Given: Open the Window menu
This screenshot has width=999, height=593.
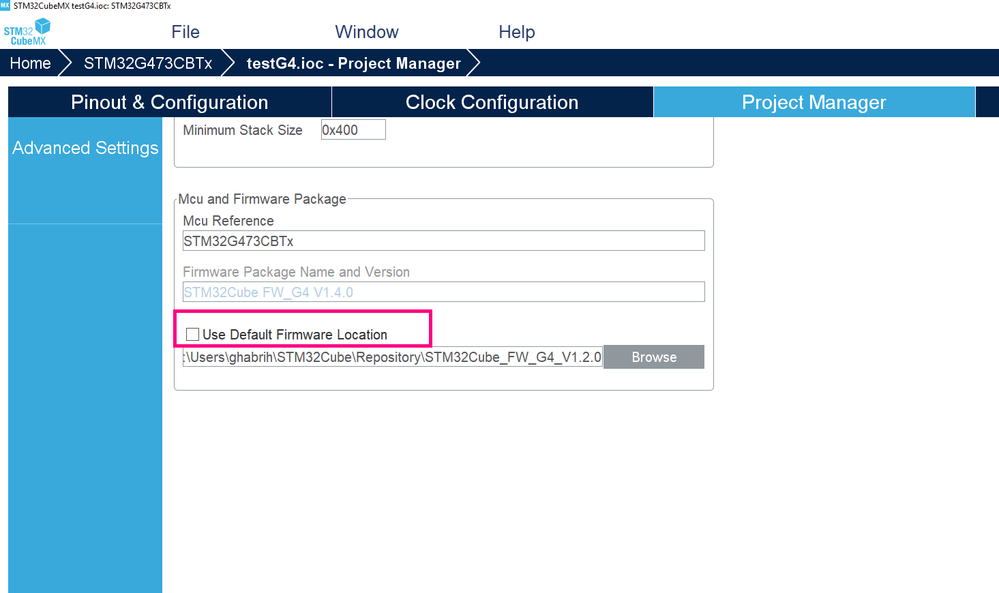Looking at the screenshot, I should (366, 32).
